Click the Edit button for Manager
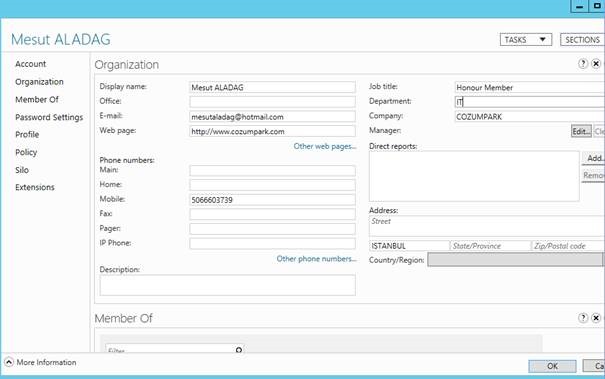 tap(581, 132)
